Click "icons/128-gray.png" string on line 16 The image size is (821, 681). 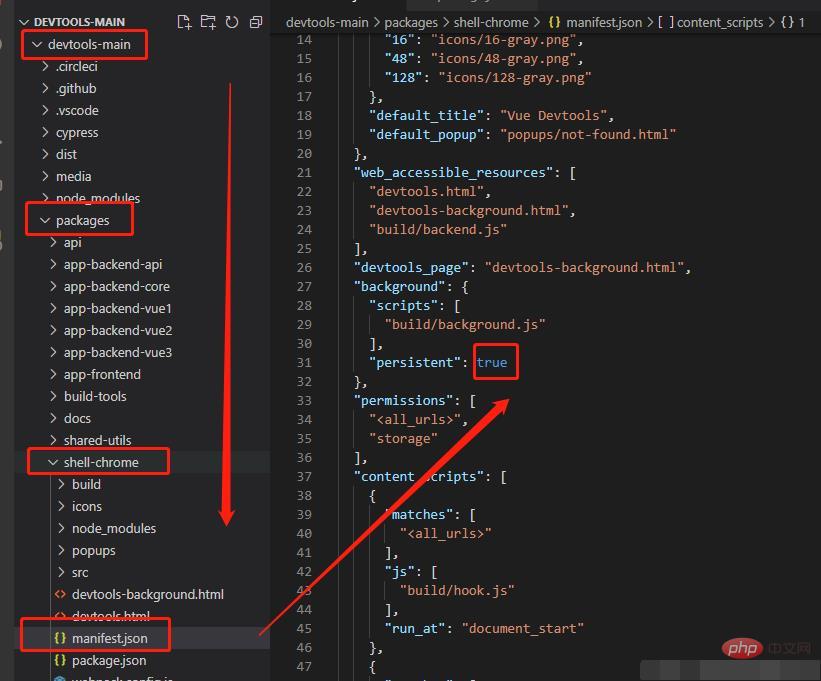[x=515, y=77]
